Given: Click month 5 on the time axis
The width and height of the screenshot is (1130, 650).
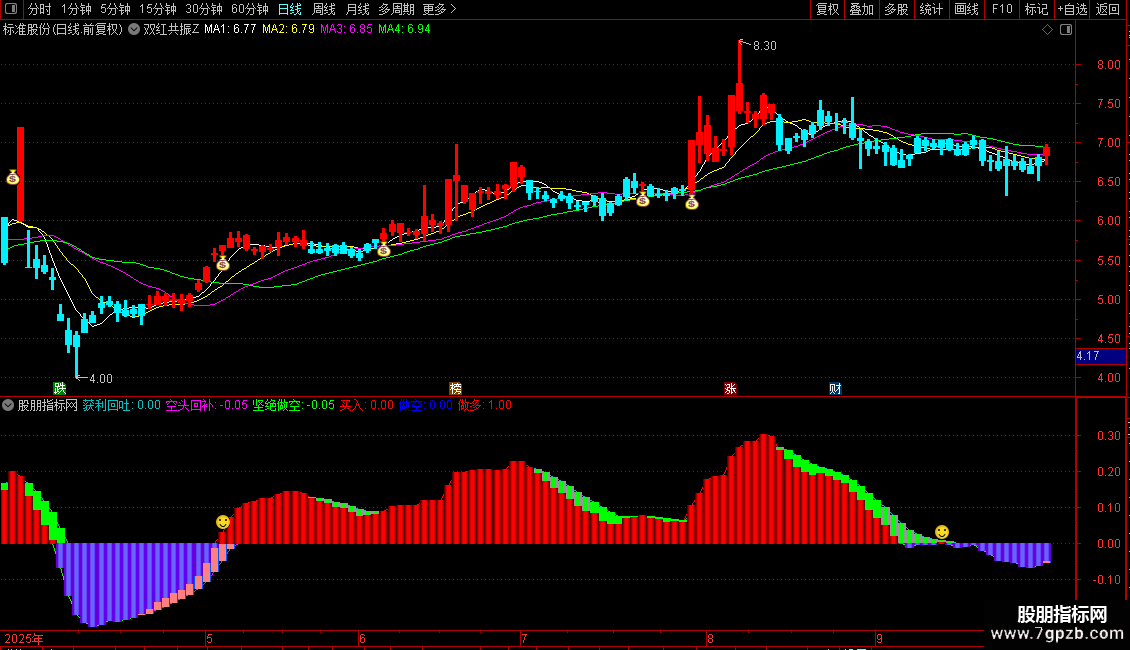Looking at the screenshot, I should (209, 638).
